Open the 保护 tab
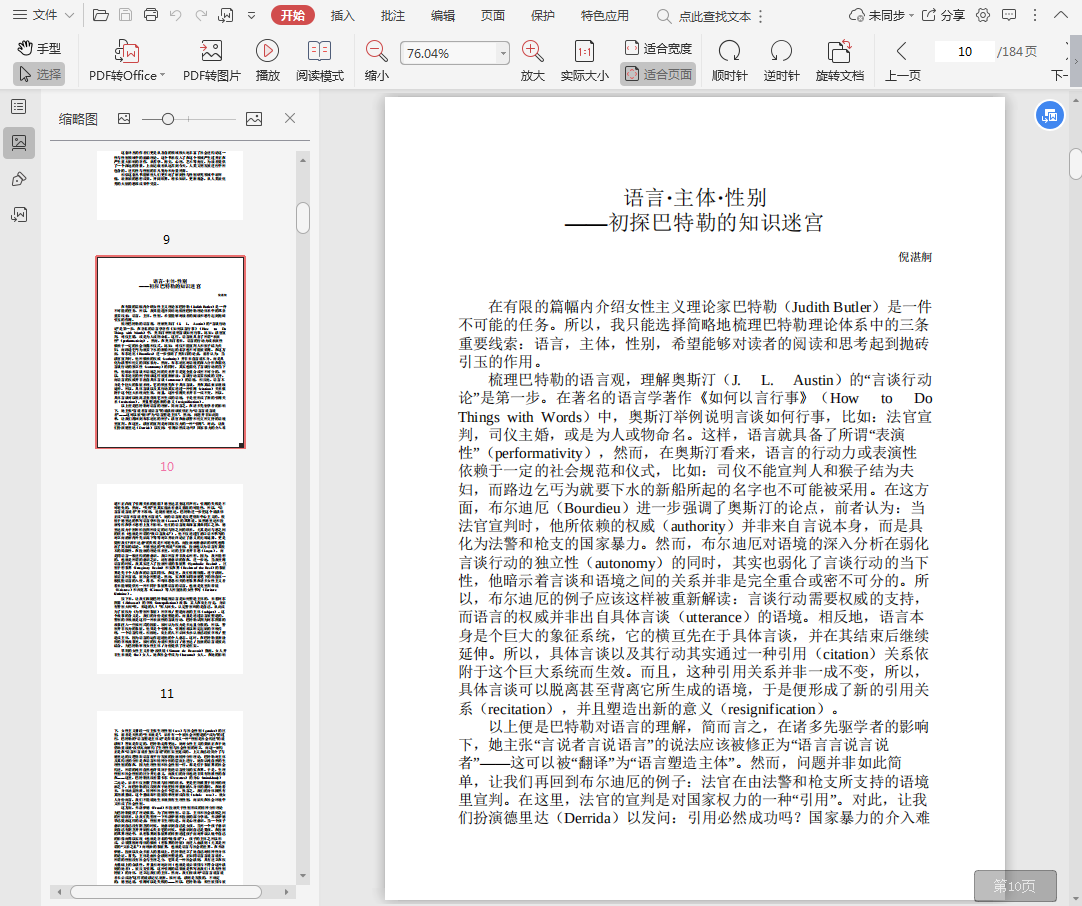Viewport: 1082px width, 906px height. 542,15
